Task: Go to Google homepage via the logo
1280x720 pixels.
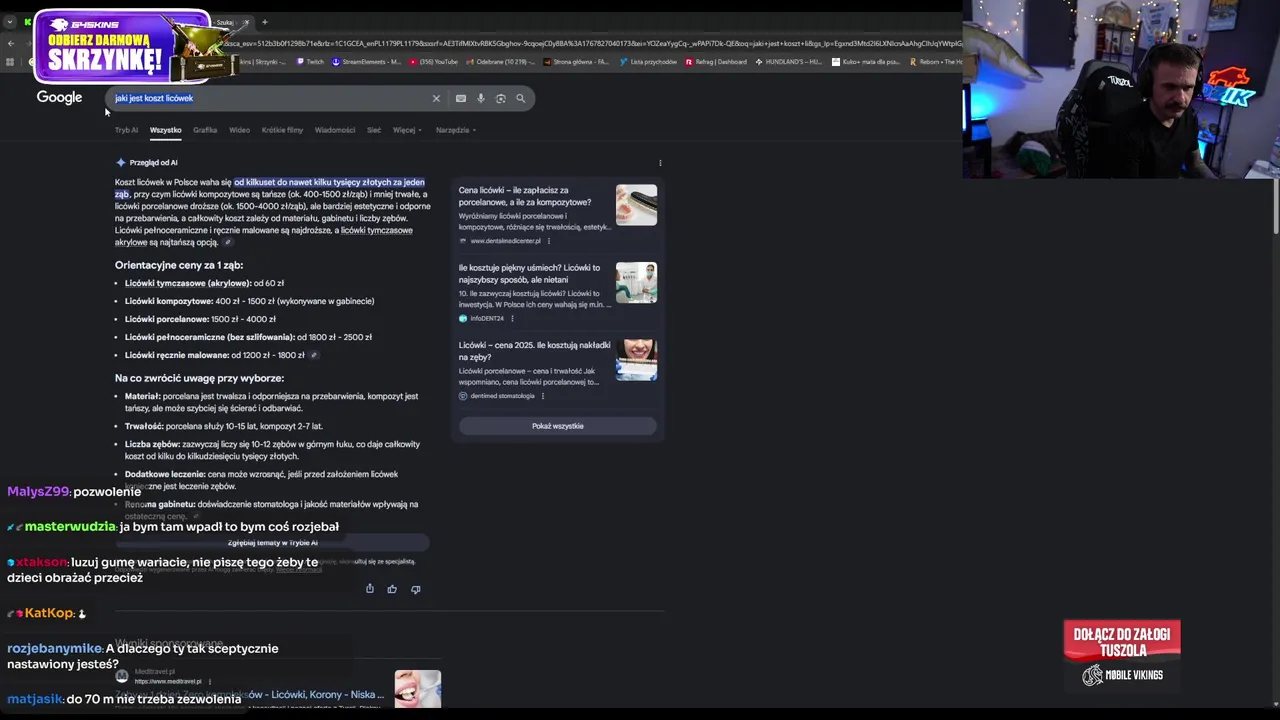Action: pos(59,97)
